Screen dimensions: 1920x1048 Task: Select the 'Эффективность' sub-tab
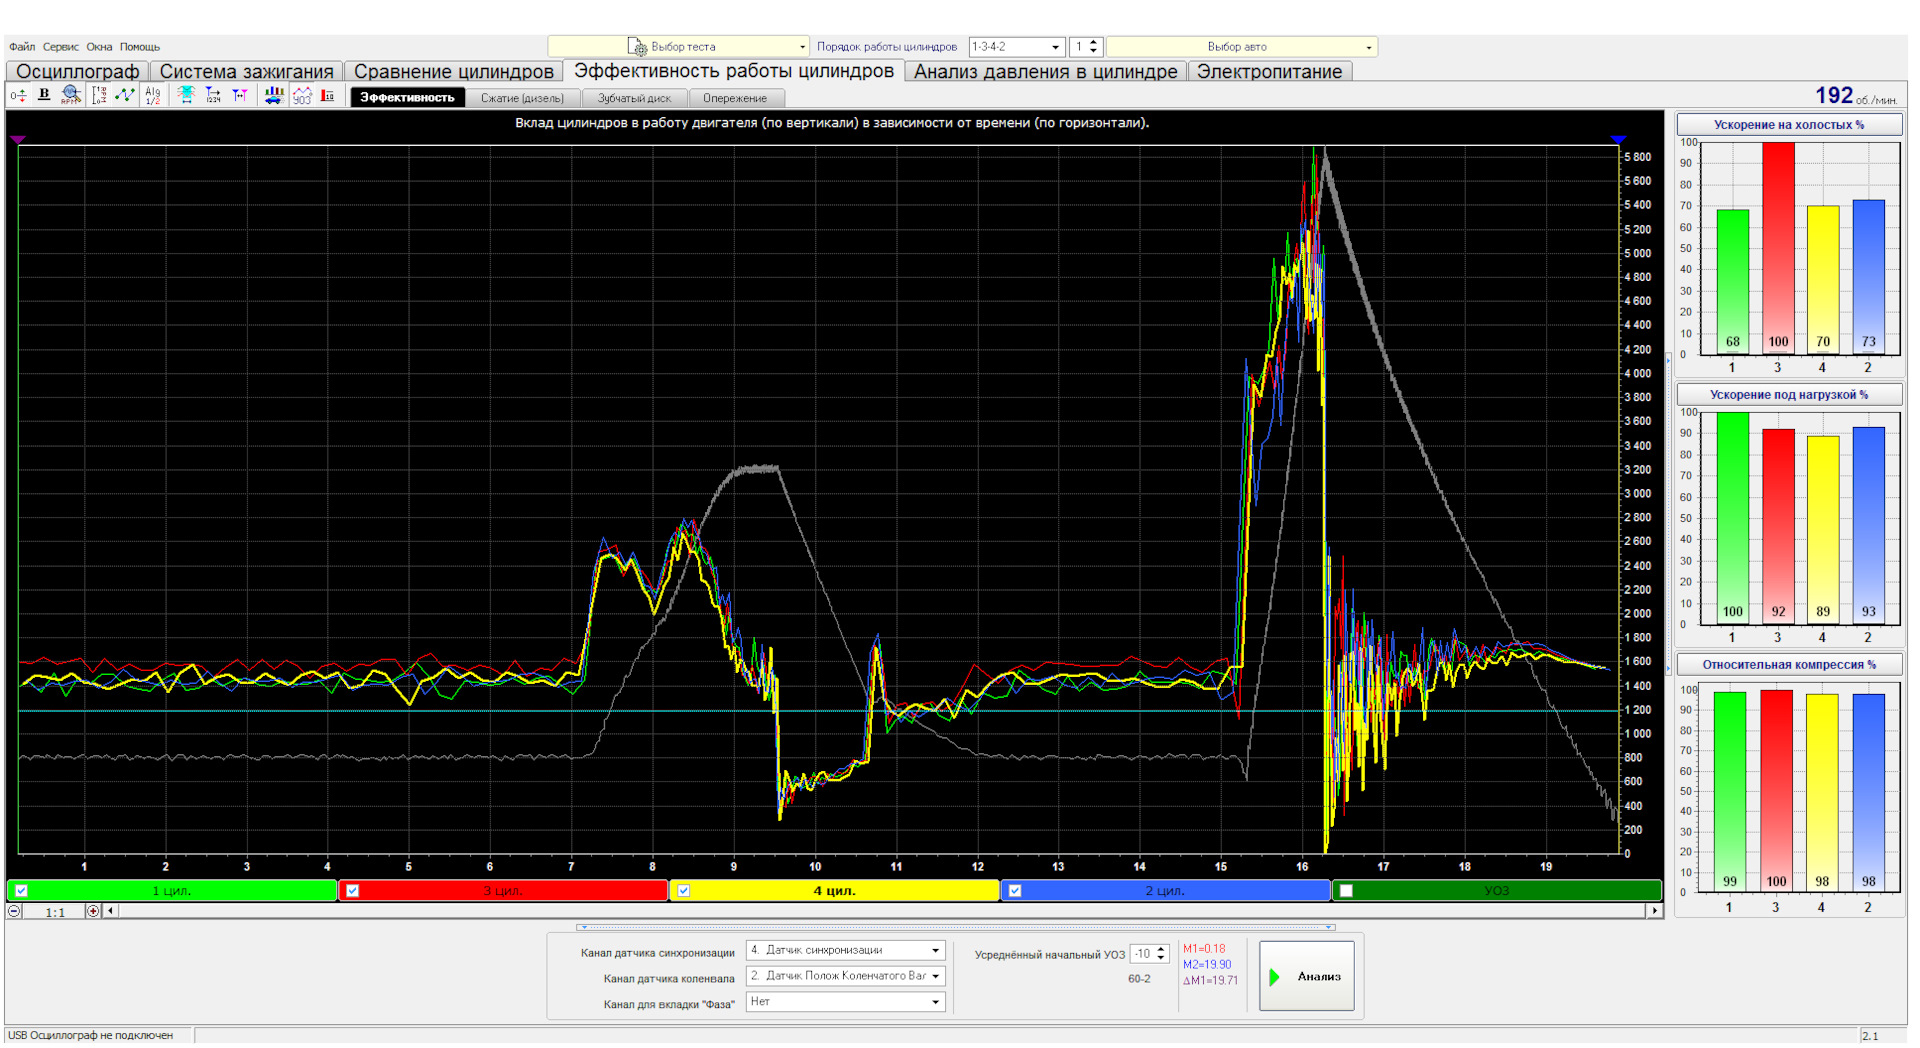(x=407, y=98)
